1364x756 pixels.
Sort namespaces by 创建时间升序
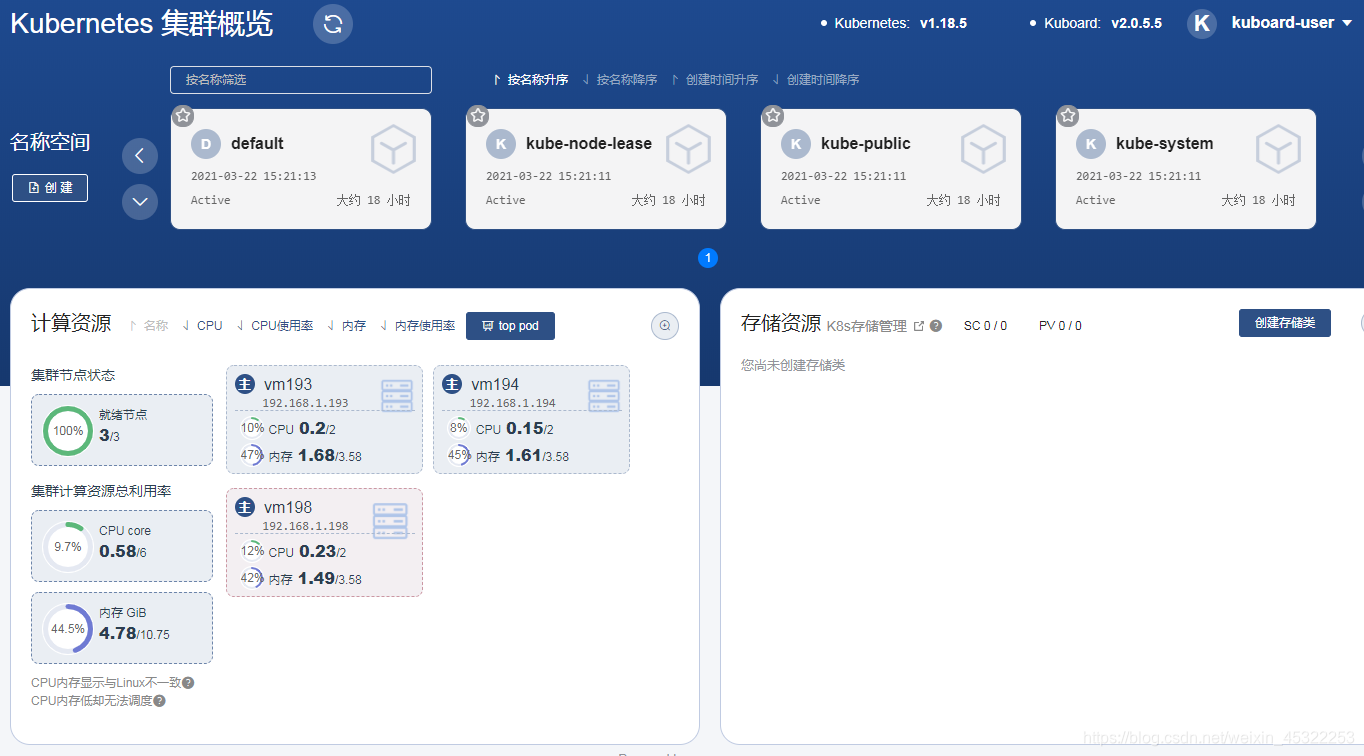click(715, 80)
